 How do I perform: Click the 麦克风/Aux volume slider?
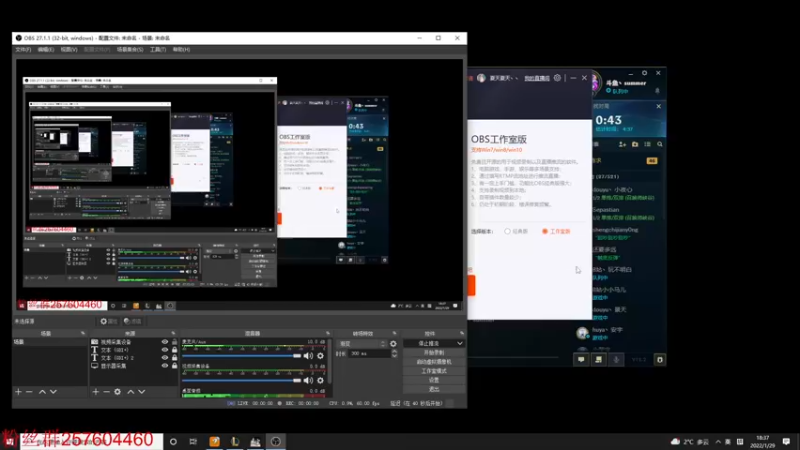241,356
